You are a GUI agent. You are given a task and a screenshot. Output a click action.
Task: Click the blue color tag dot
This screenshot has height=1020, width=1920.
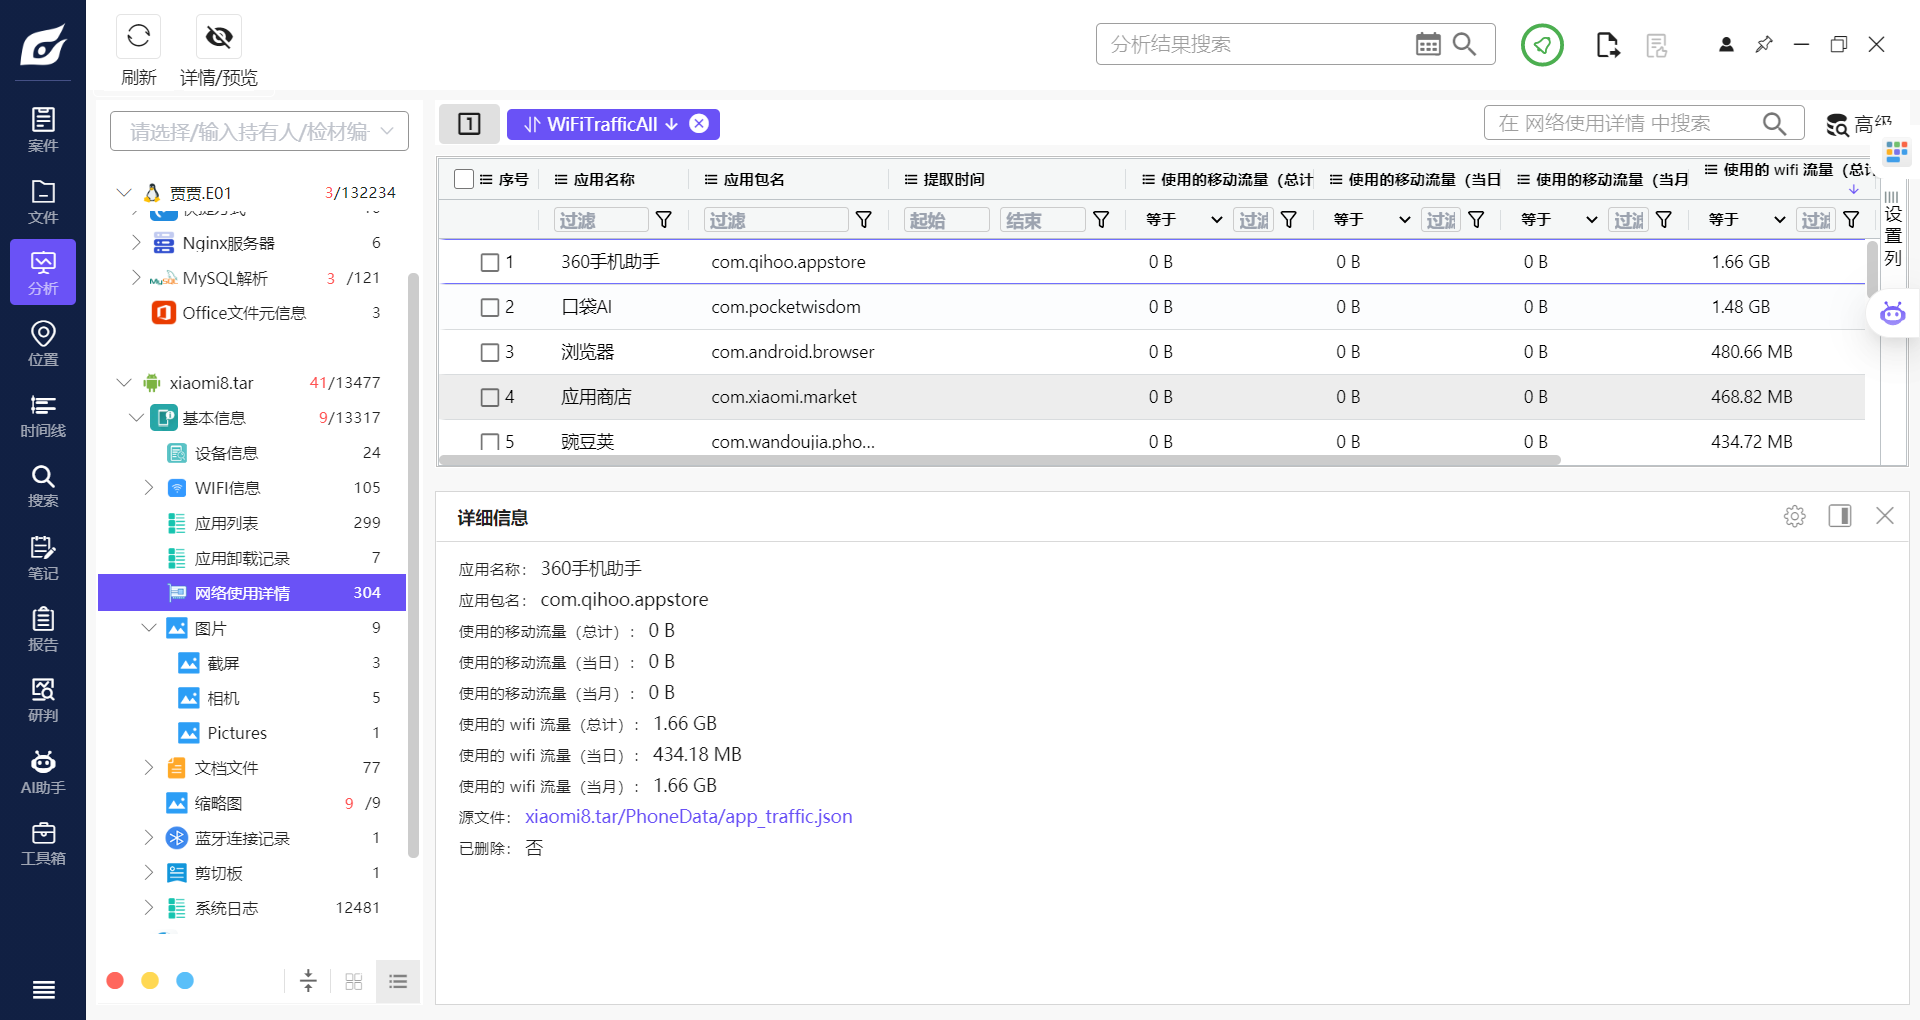pos(185,981)
